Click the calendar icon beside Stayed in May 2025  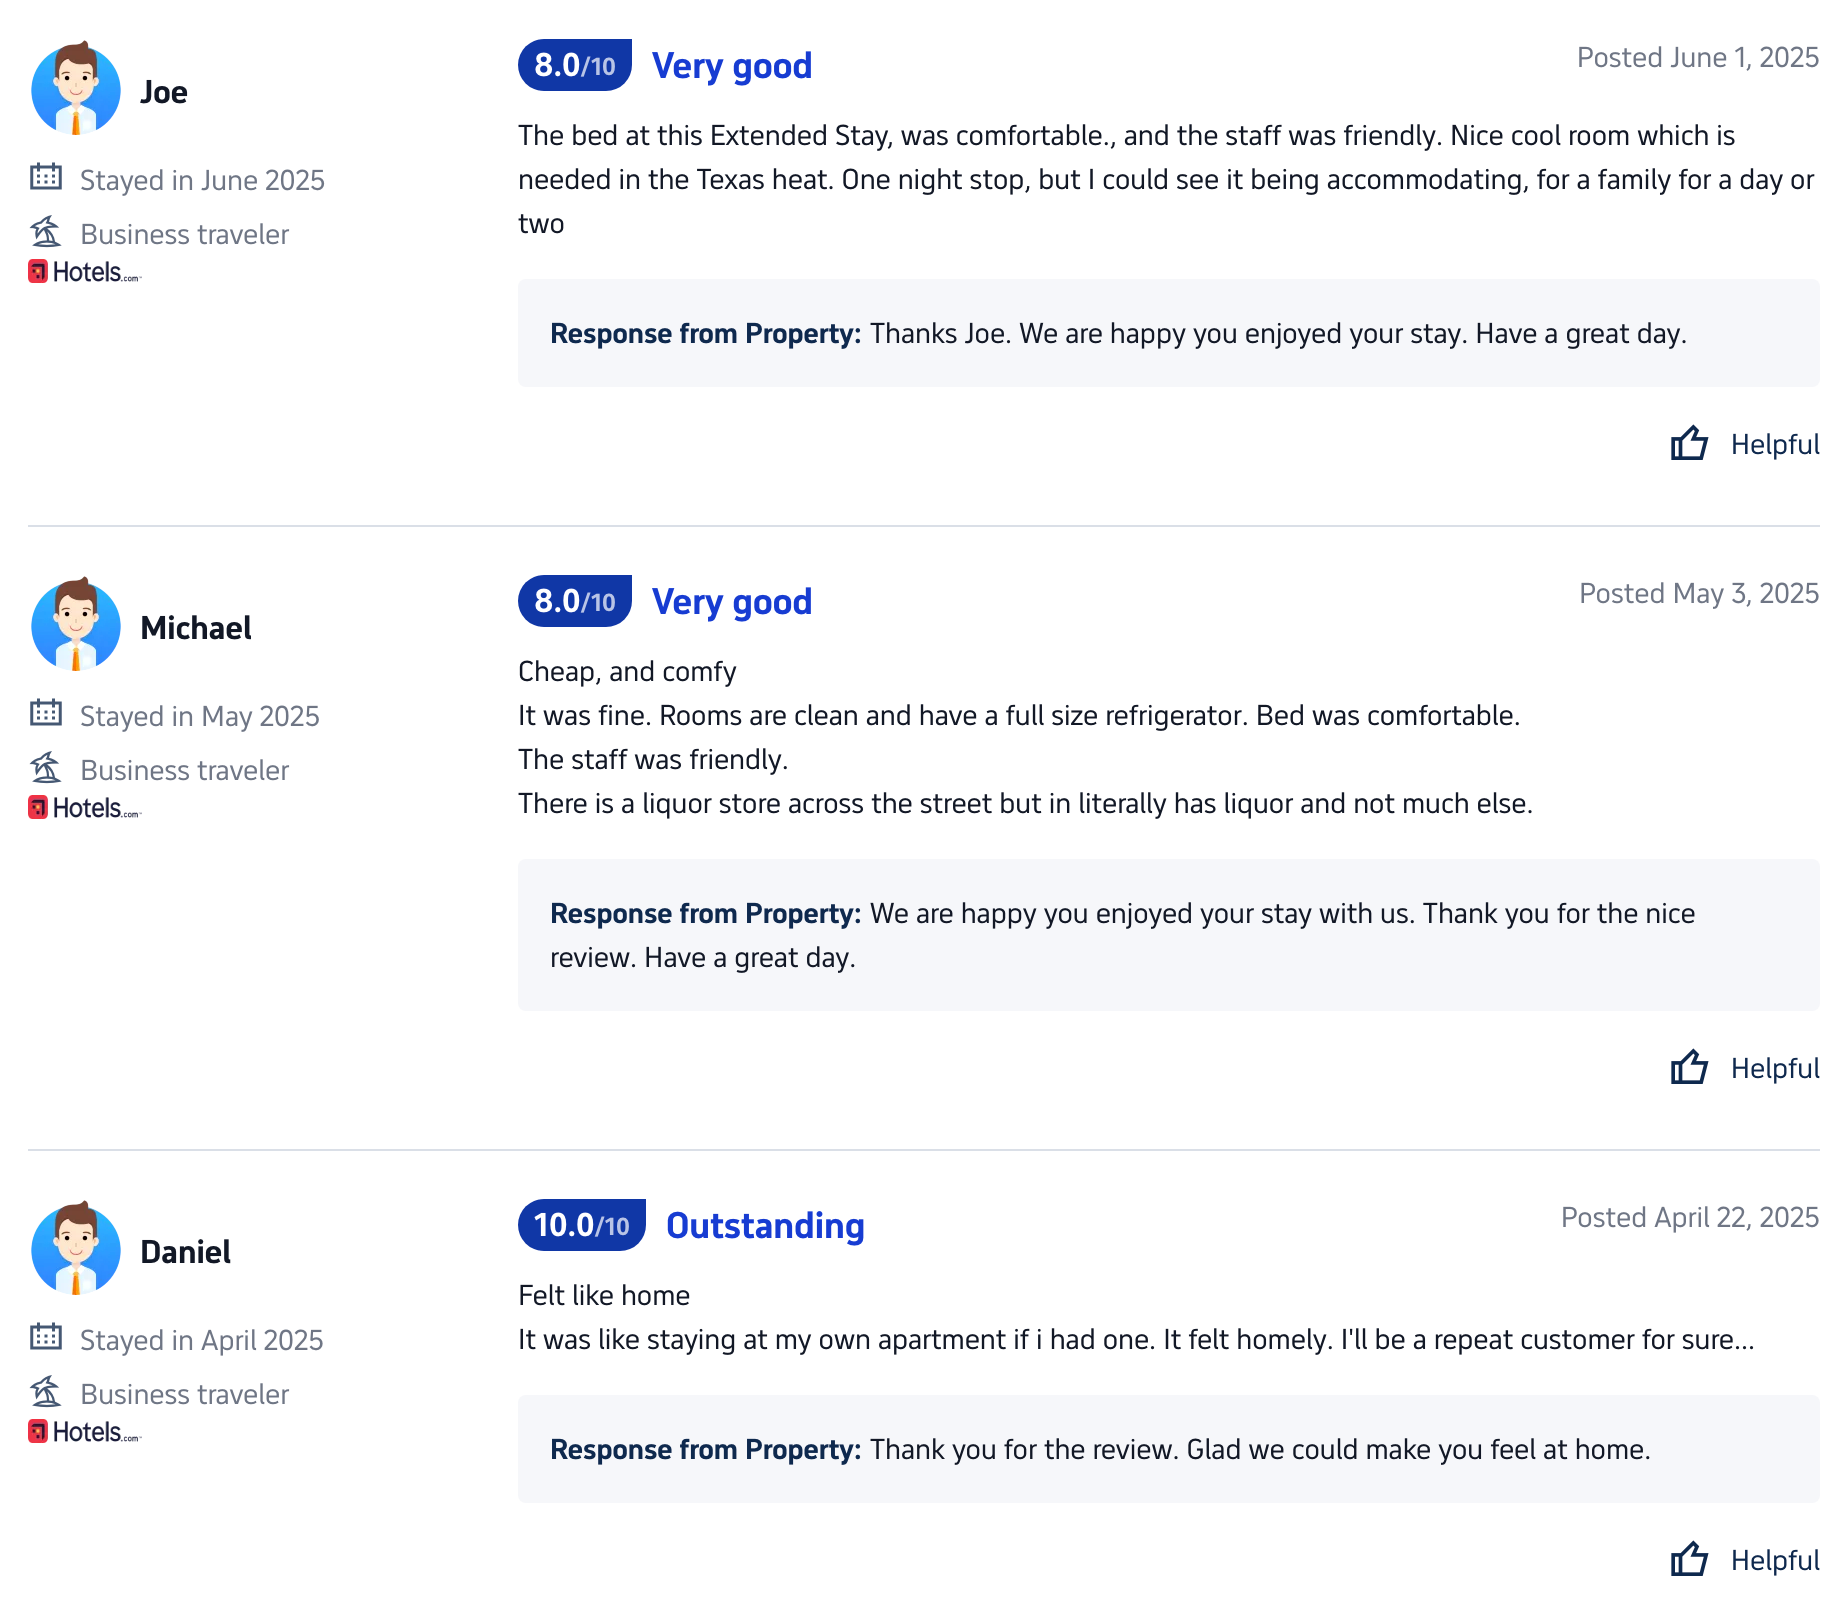[46, 714]
